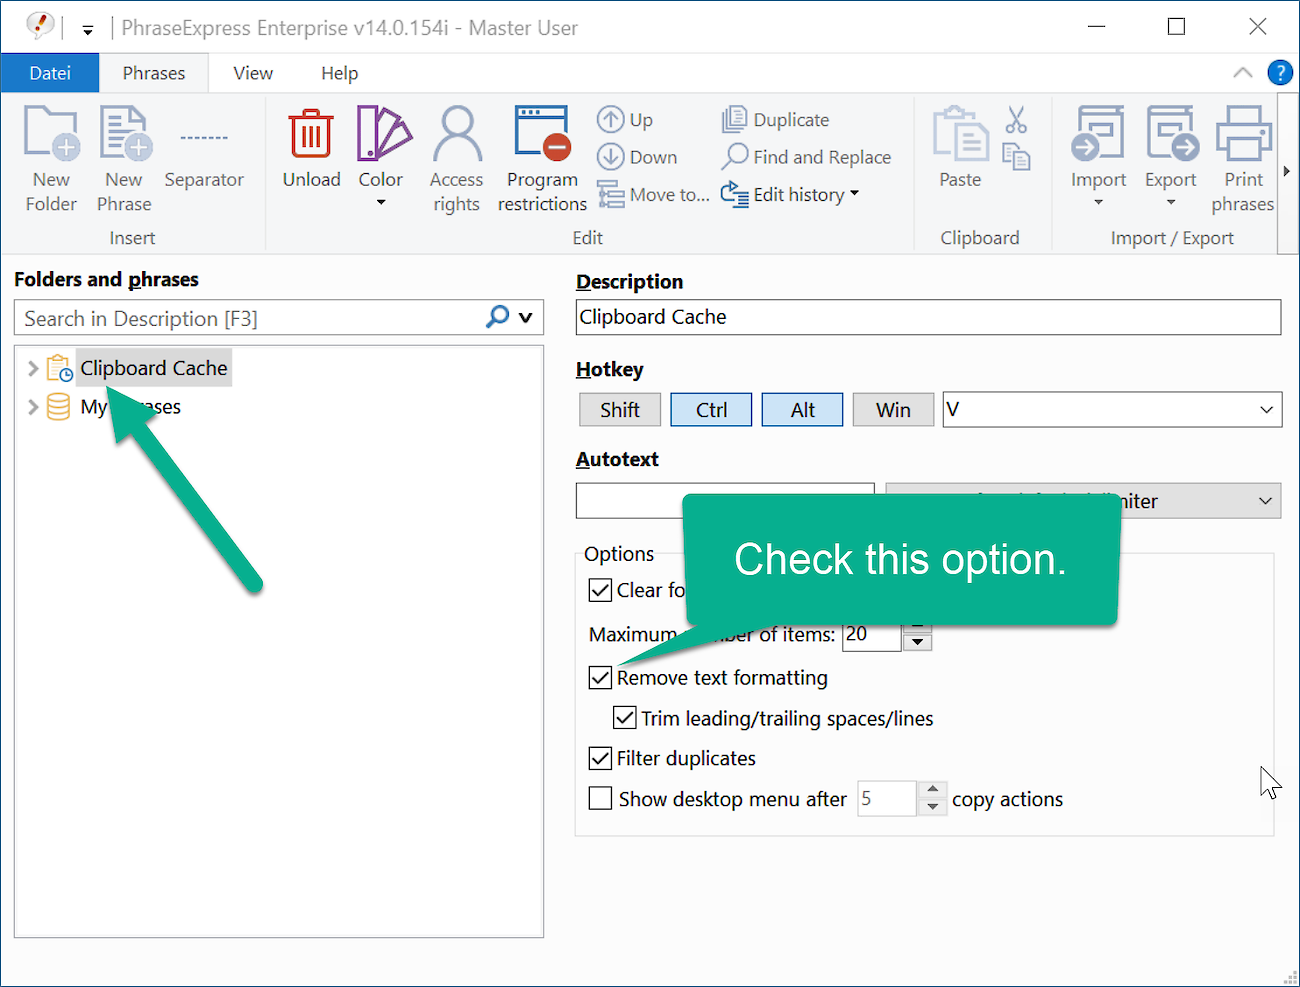
Task: Click the Cut scissors icon
Action: pos(1016,120)
